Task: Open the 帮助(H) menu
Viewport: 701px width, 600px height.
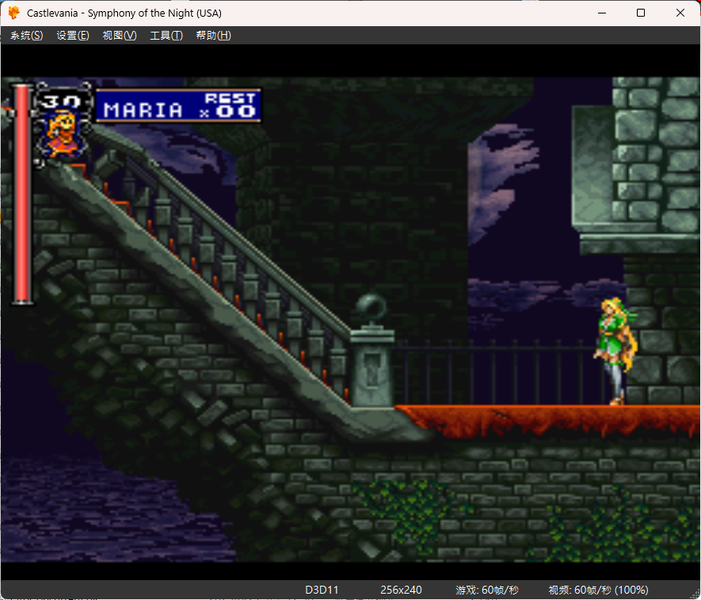Action: pyautogui.click(x=213, y=35)
